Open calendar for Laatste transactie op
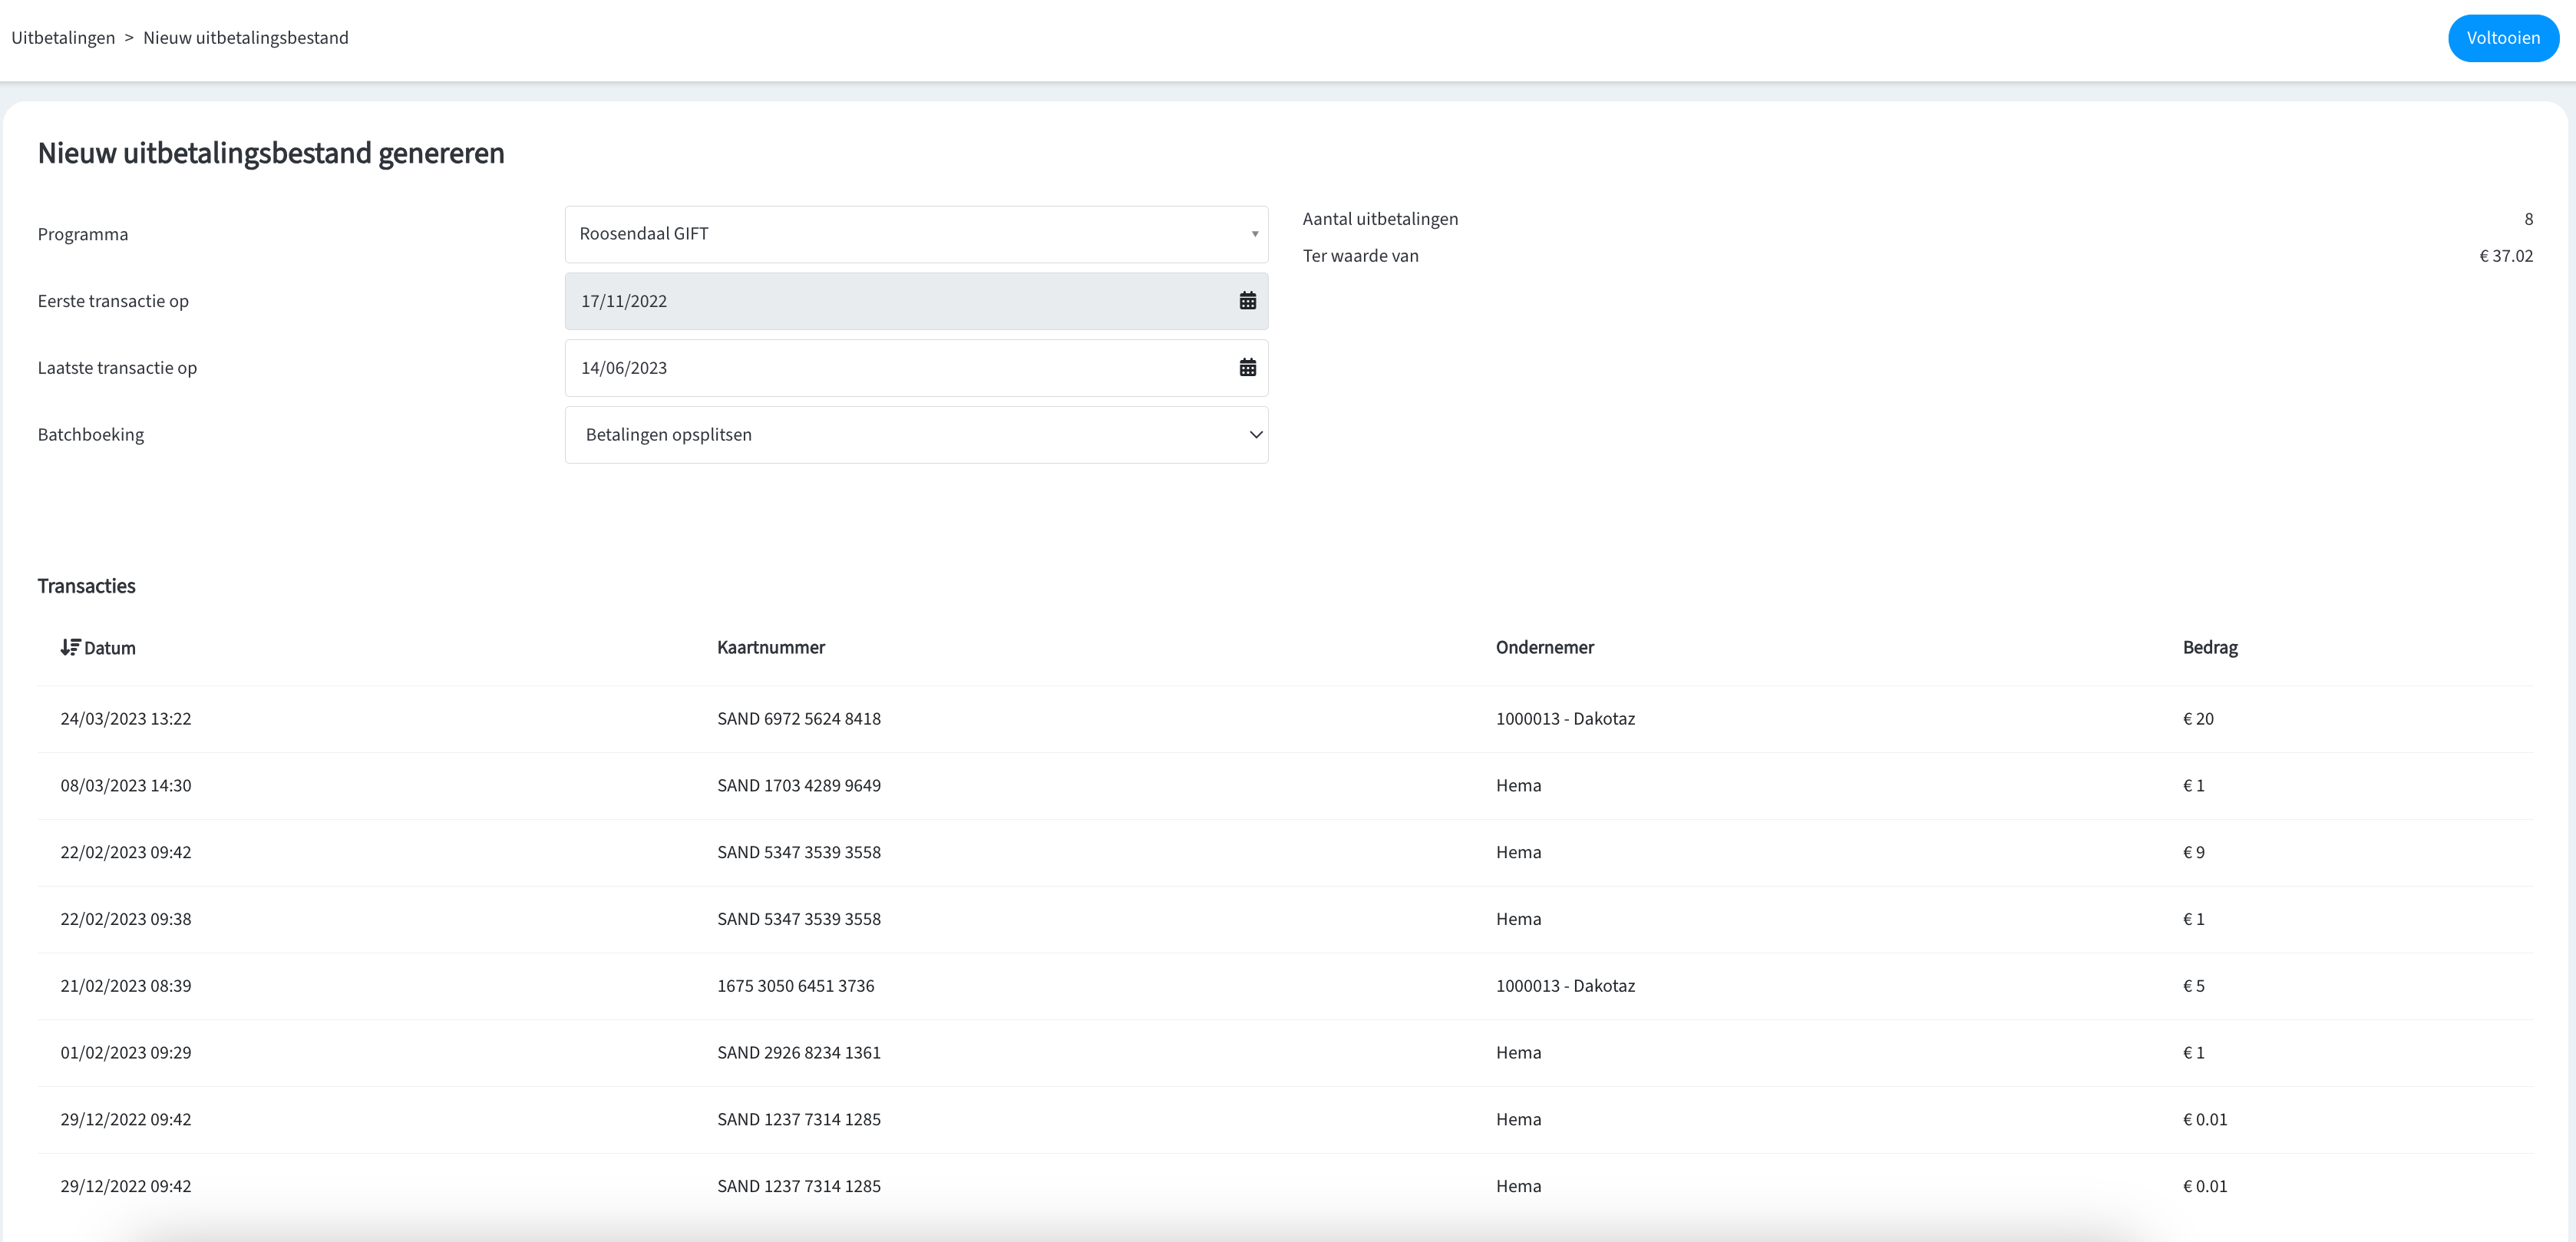Screen dimensions: 2576x1242 pos(1247,368)
